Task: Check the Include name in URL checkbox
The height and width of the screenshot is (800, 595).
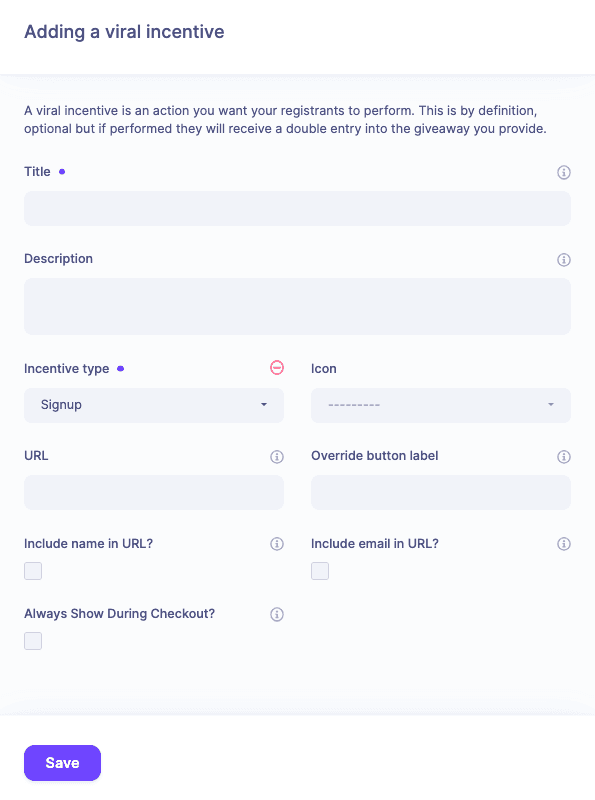Action: pos(33,570)
